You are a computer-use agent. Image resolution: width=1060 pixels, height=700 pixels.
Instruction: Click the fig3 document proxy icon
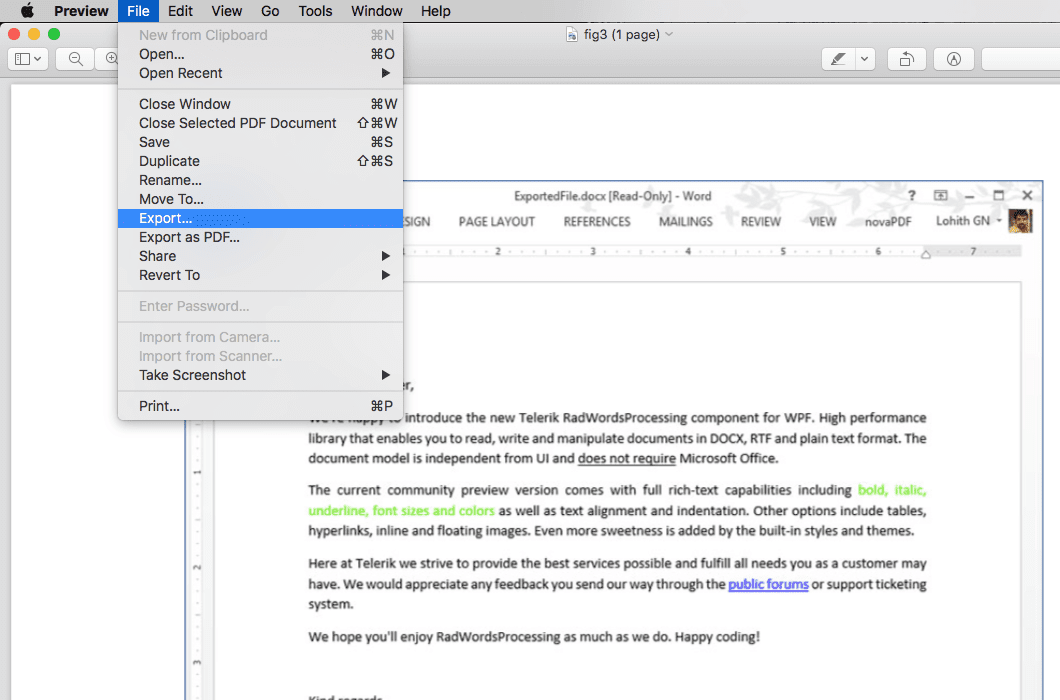coord(572,34)
